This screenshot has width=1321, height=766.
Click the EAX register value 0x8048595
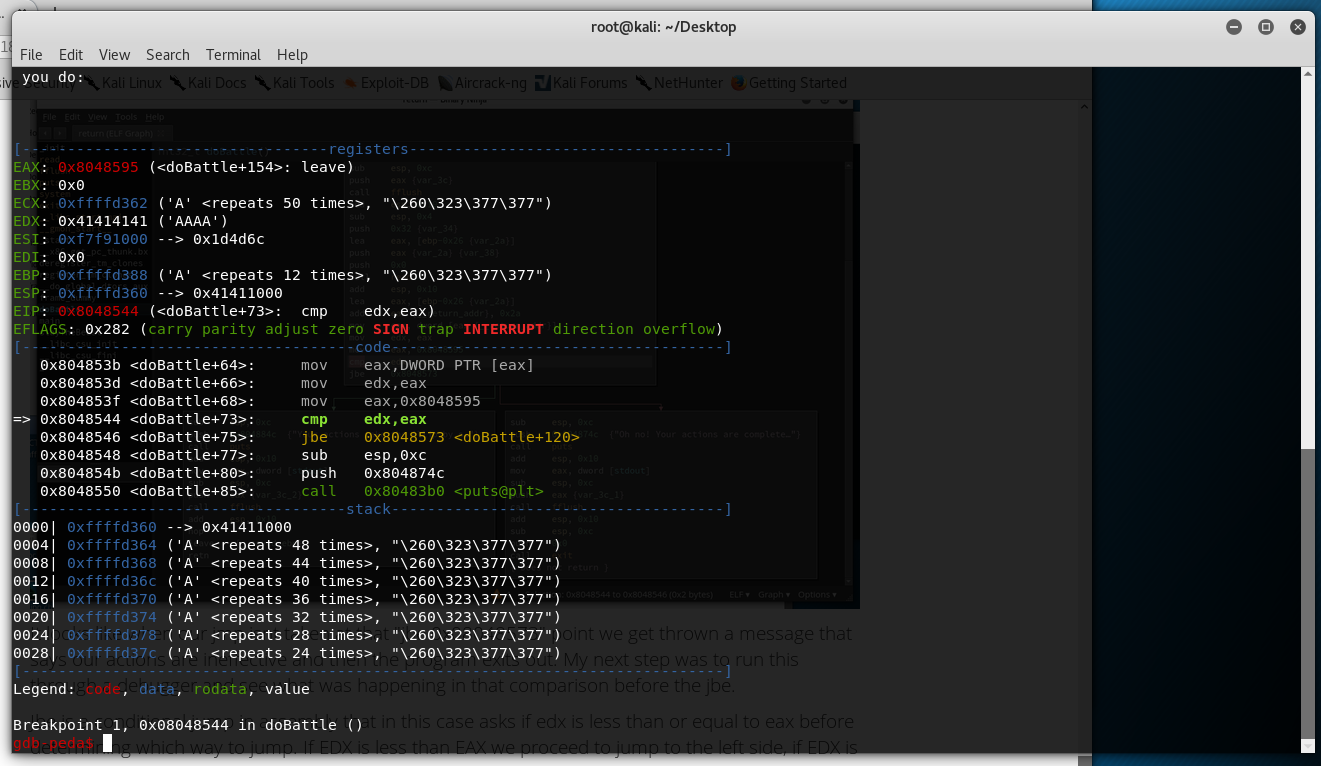click(98, 167)
